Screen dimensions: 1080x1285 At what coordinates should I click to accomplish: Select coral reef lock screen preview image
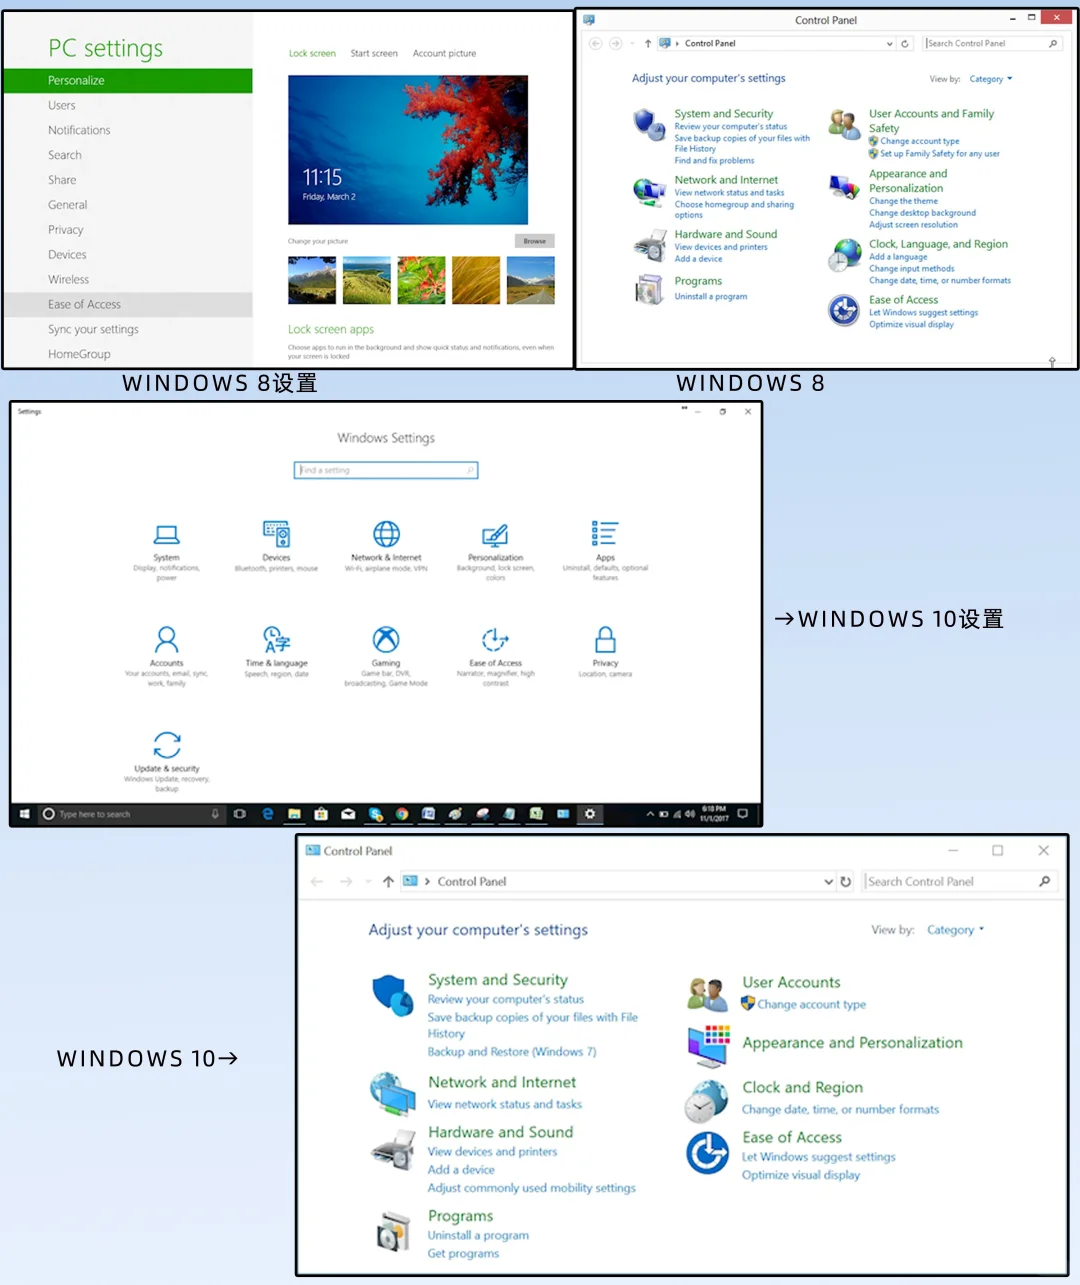pos(408,150)
